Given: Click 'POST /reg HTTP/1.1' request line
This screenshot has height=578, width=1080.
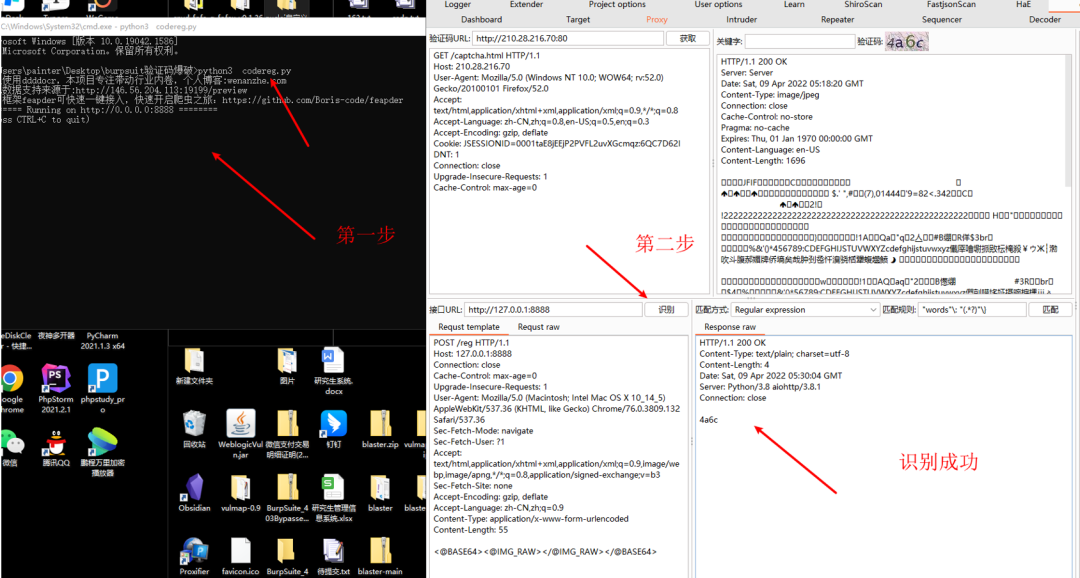Looking at the screenshot, I should click(471, 342).
